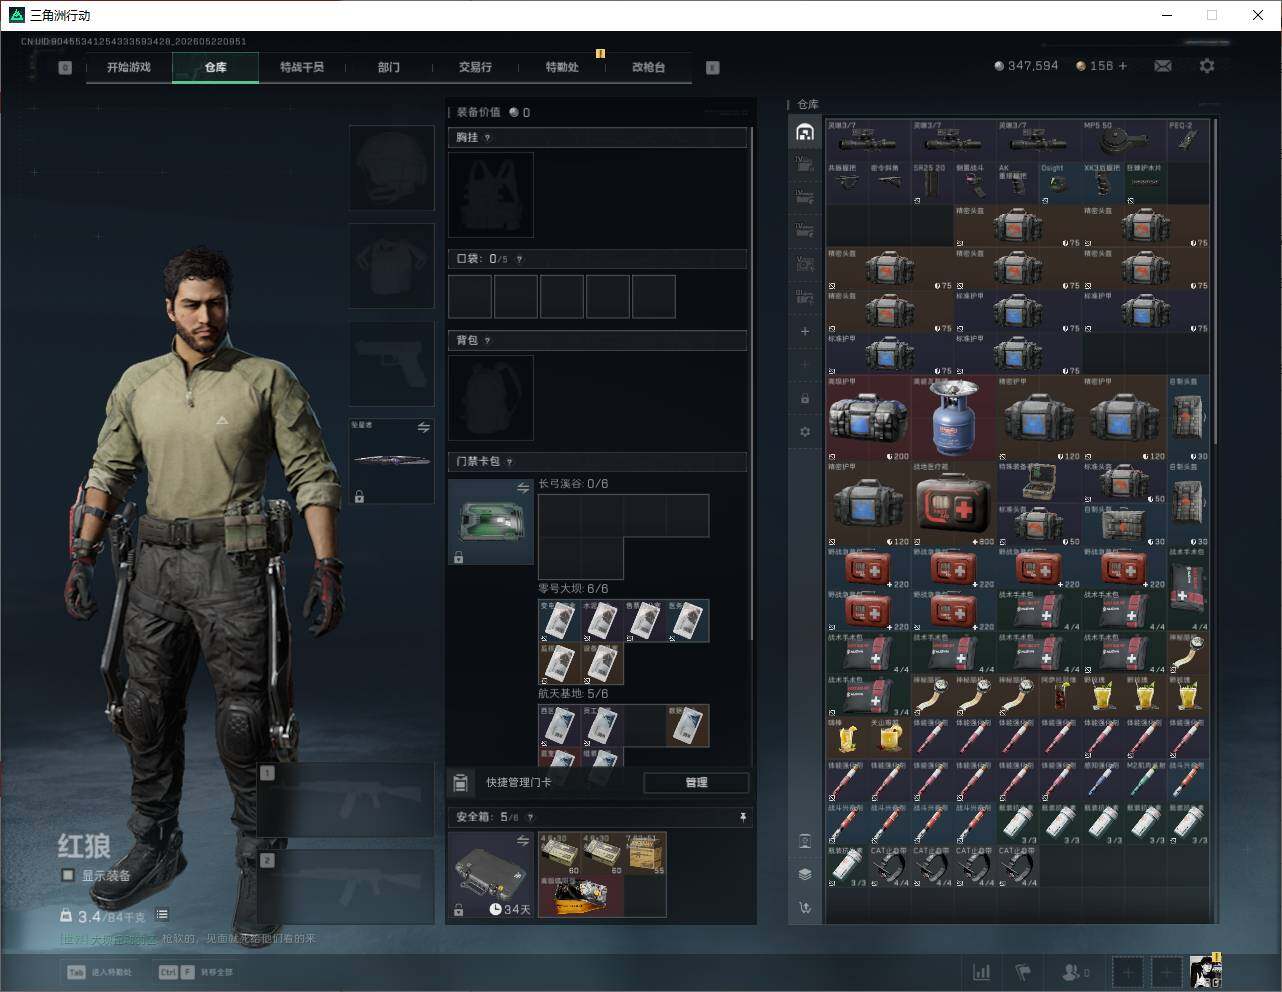The image size is (1282, 992).
Task: Click the help icon next to 背包
Action: coord(488,341)
